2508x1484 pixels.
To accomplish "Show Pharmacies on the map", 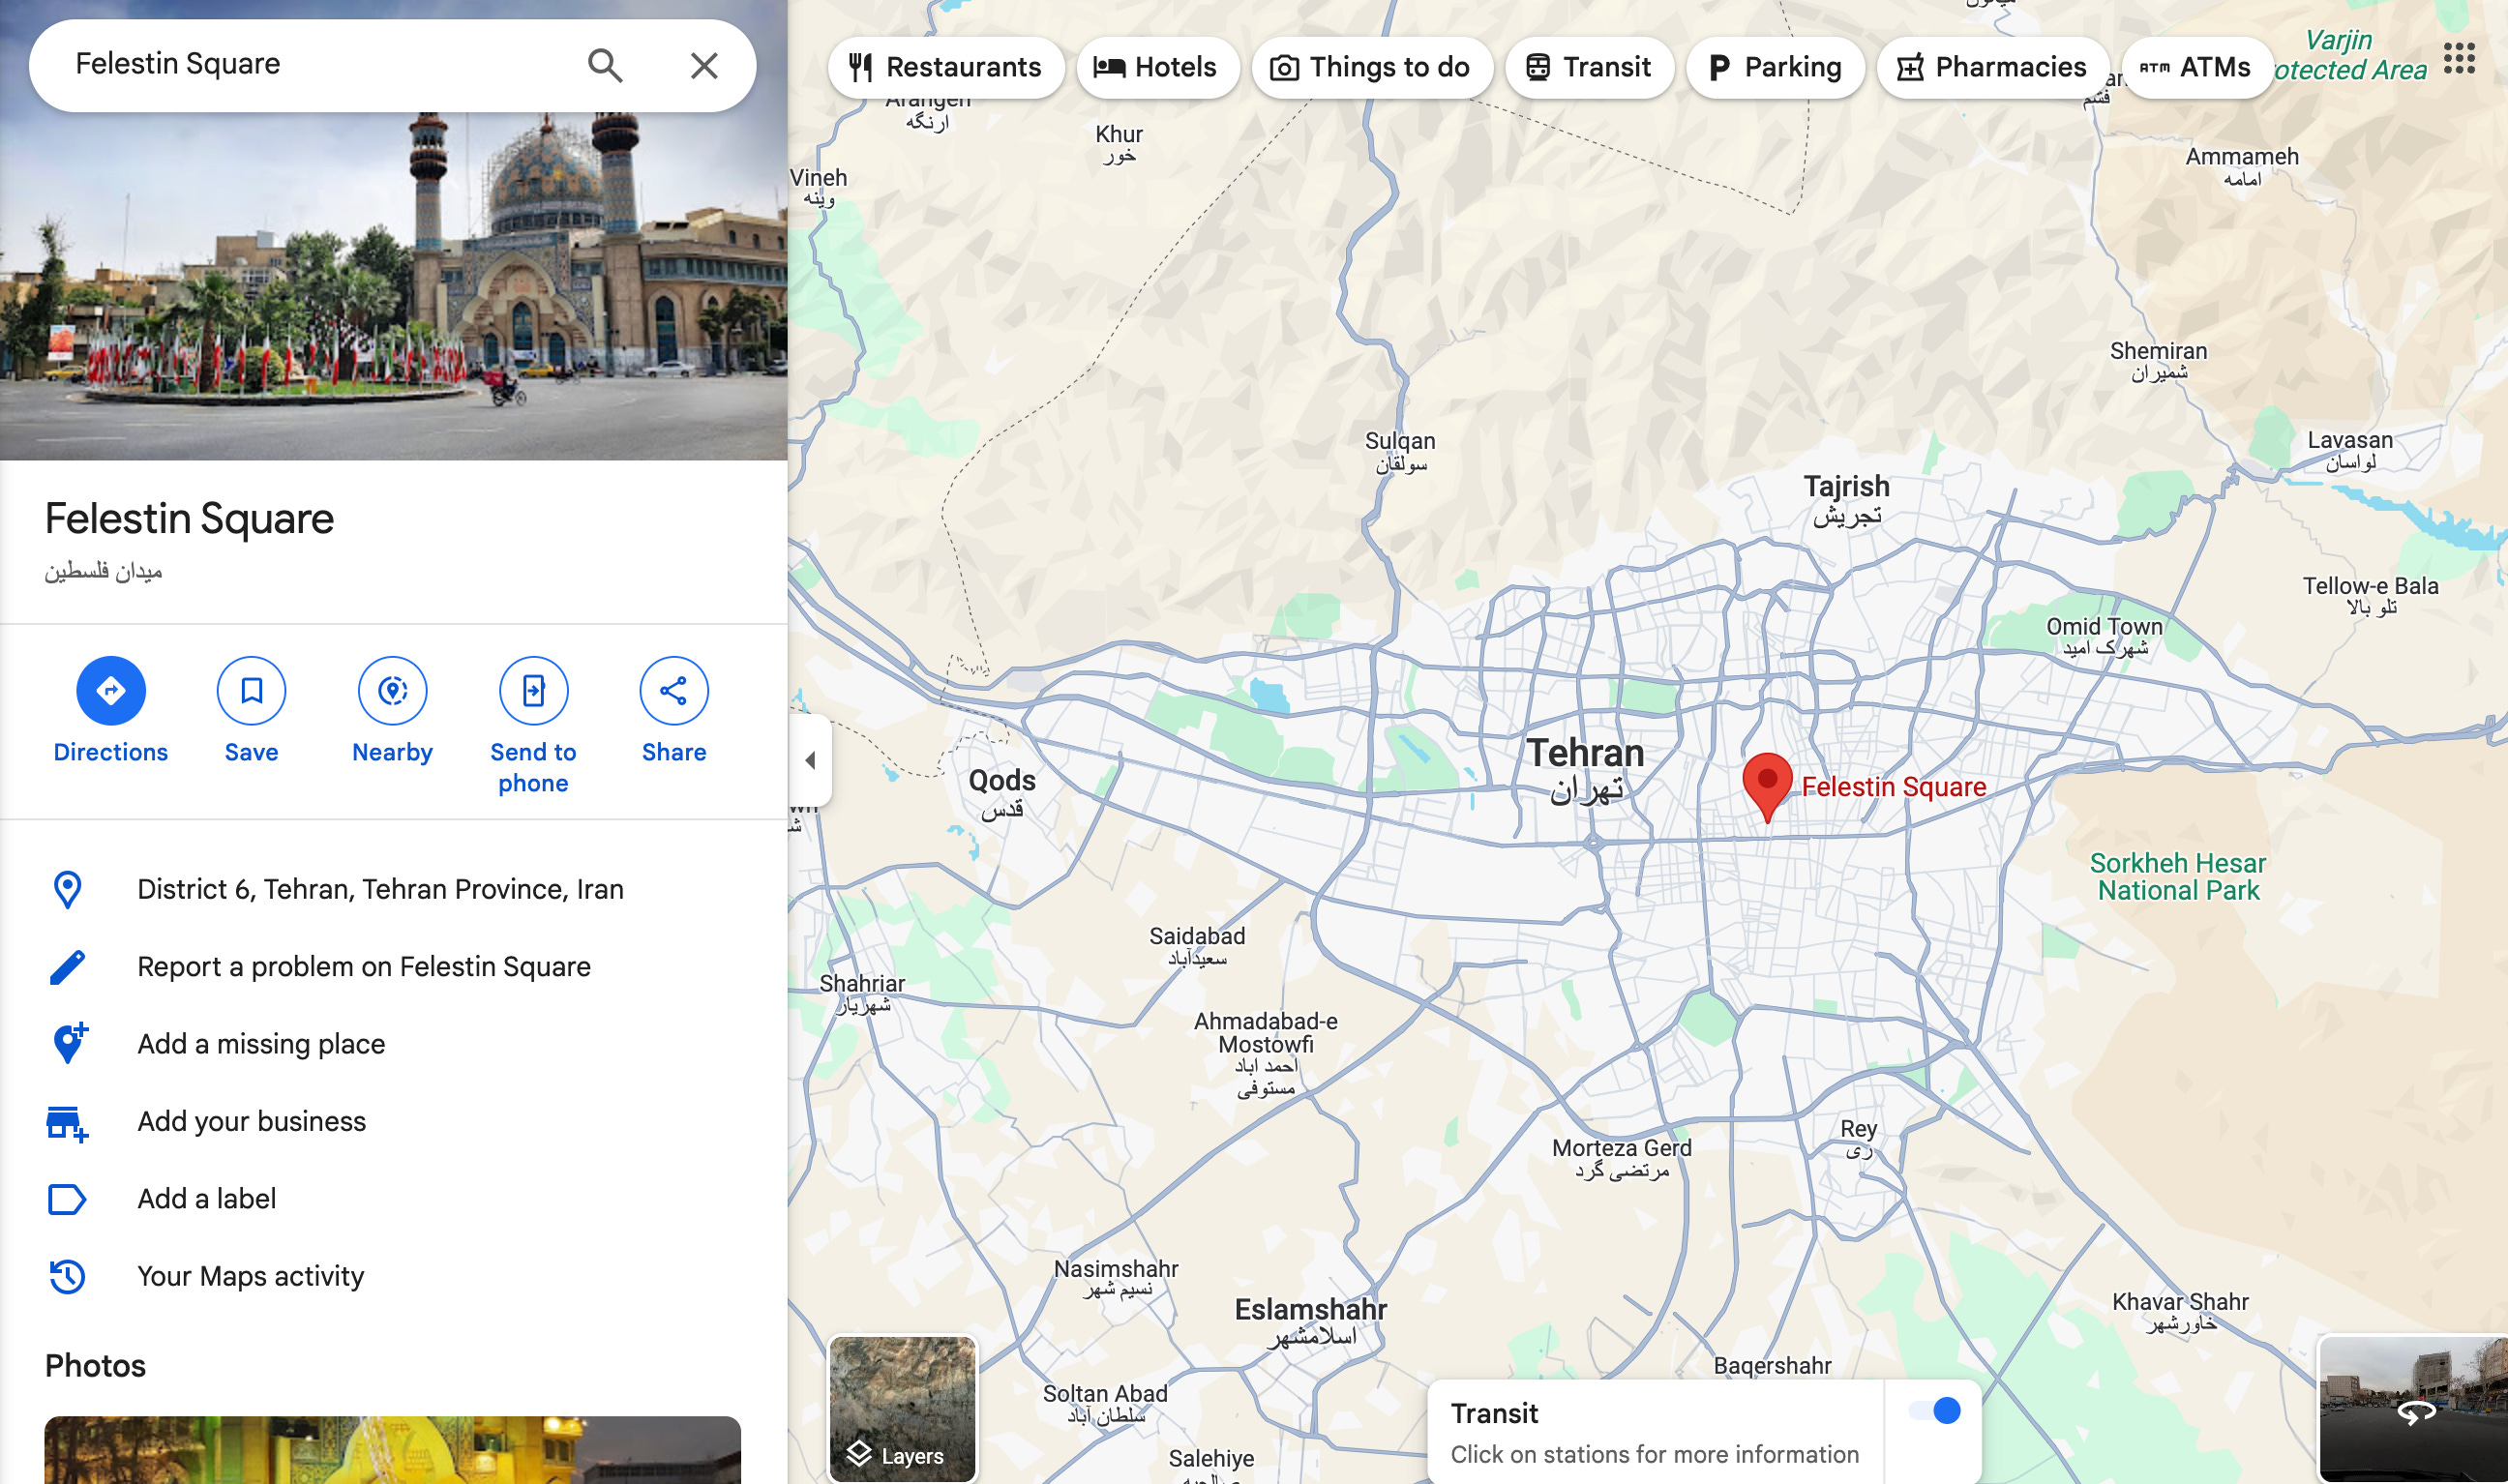I will click(1993, 68).
